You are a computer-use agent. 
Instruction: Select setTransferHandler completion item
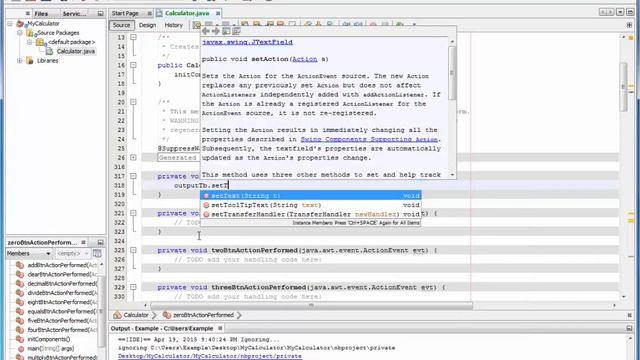(x=311, y=214)
